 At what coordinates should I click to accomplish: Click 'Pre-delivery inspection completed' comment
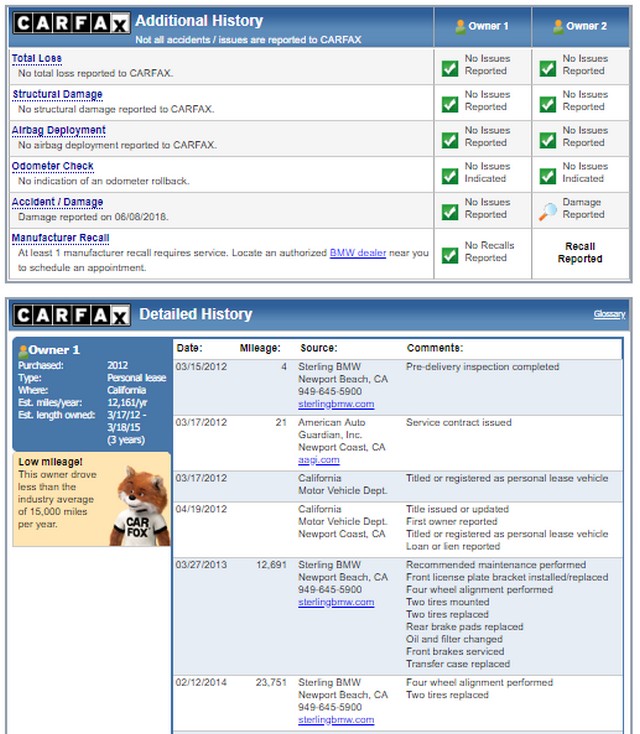click(482, 367)
